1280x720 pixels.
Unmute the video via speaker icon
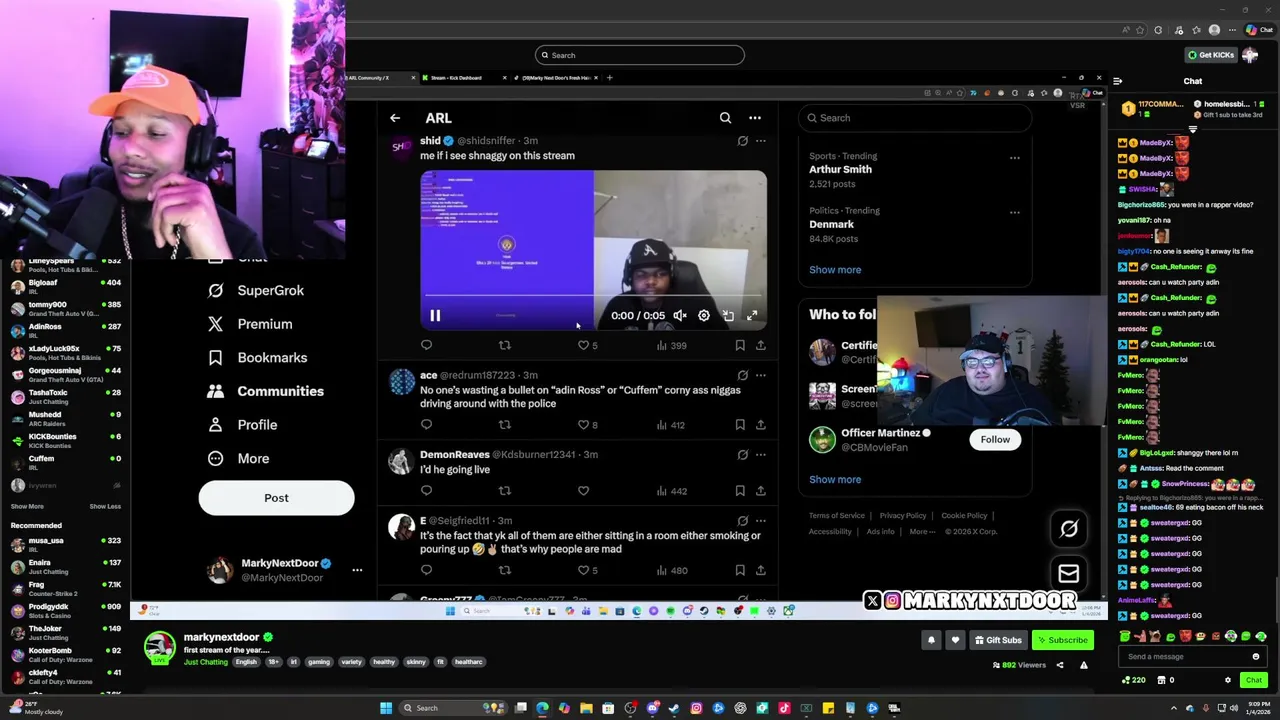[x=680, y=316]
